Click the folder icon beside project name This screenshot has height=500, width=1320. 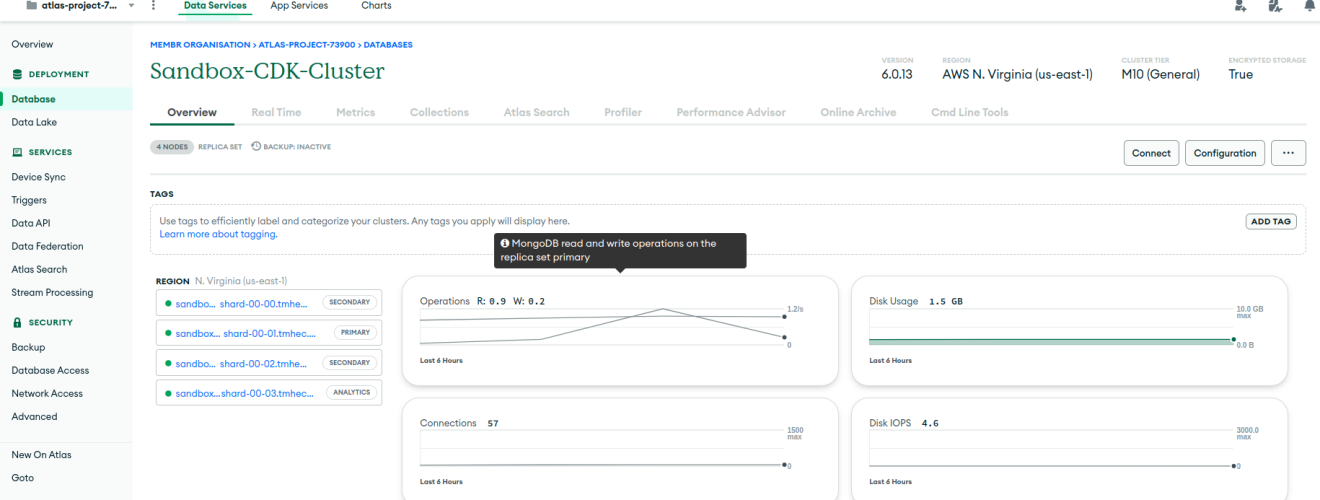(x=31, y=6)
